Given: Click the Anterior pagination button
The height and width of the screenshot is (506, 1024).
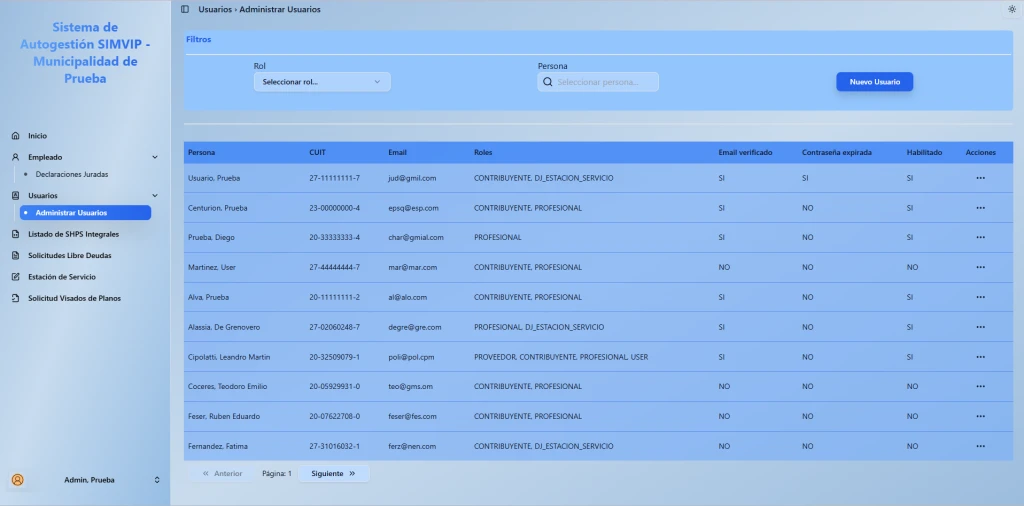Looking at the screenshot, I should (x=222, y=473).
